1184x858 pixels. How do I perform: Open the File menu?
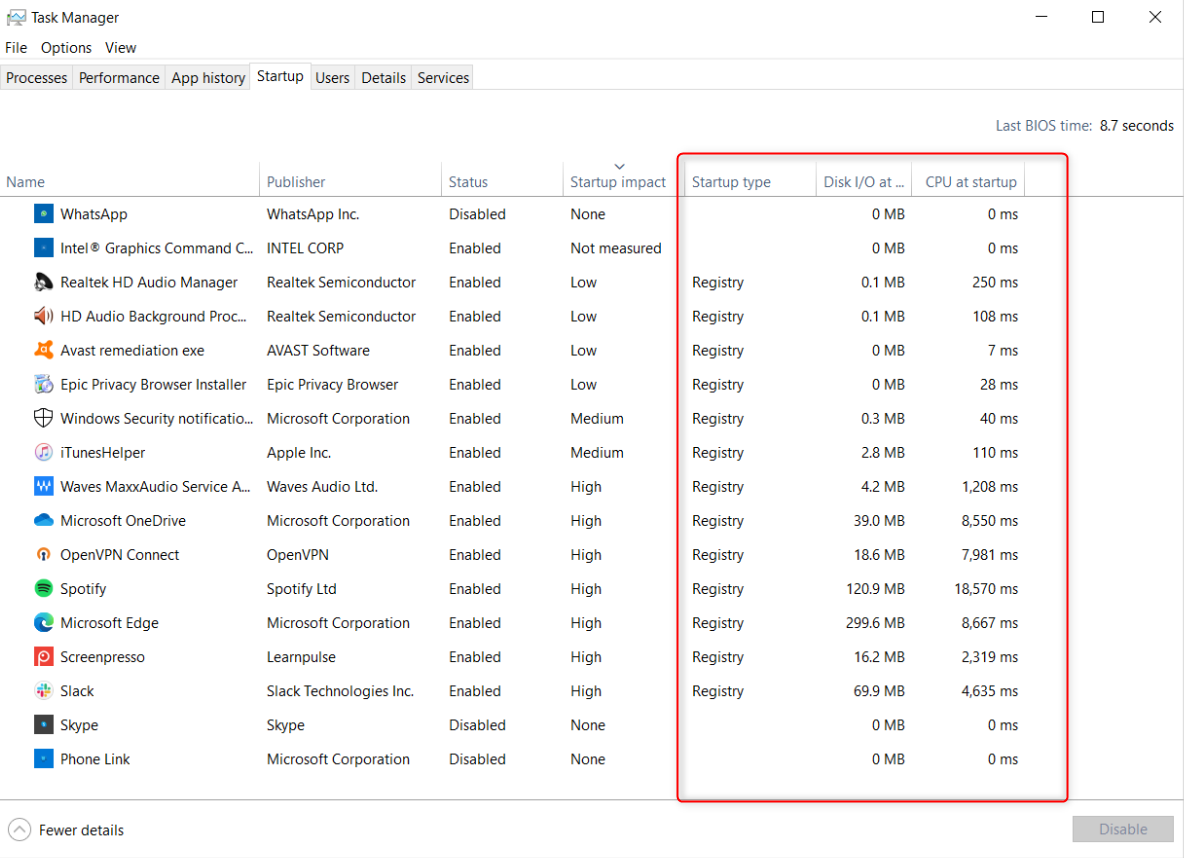(16, 48)
